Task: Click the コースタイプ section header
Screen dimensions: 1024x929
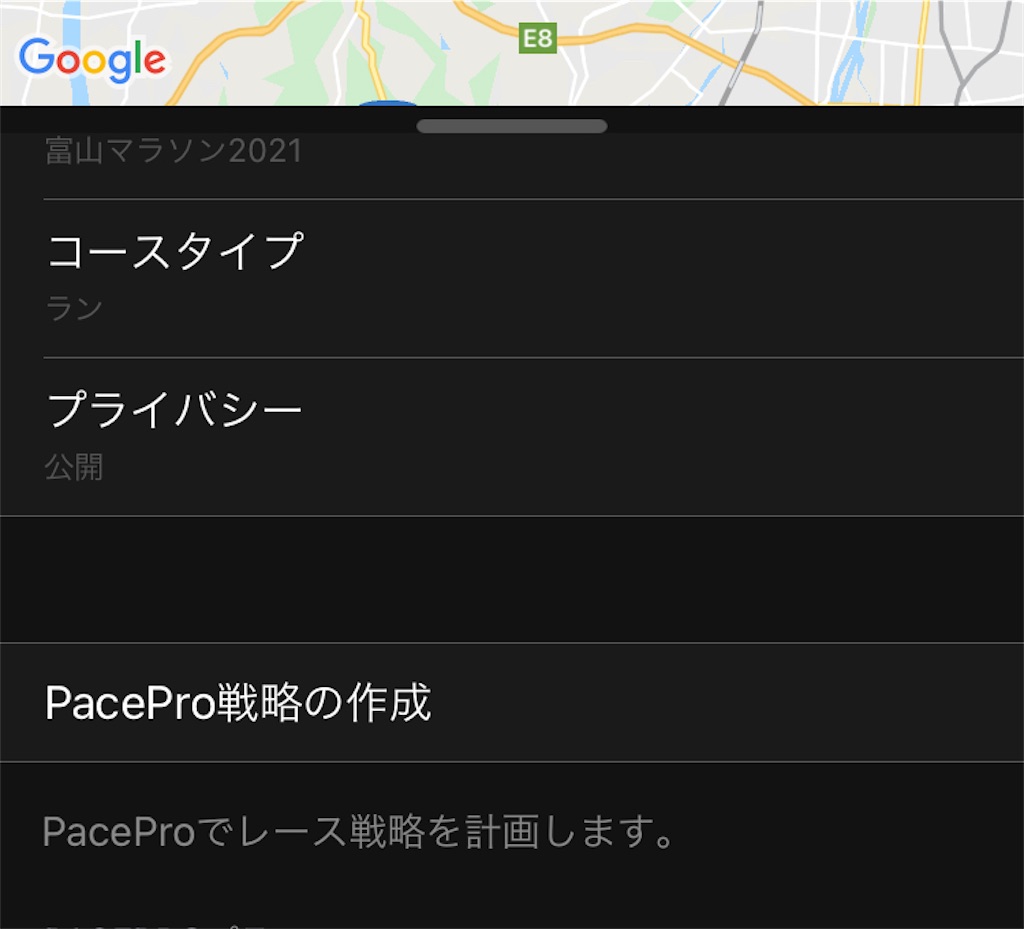Action: [175, 250]
